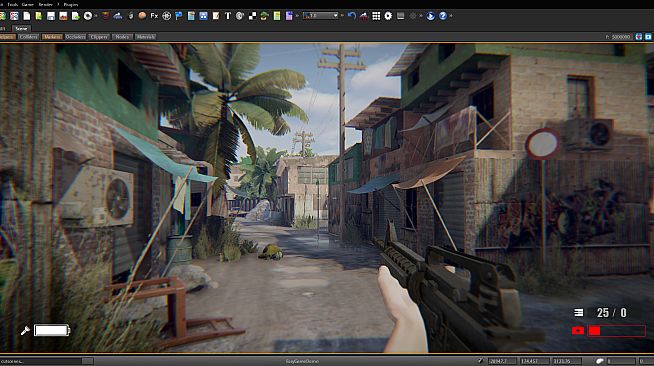
Task: Click the orange sphere material icon
Action: (x=142, y=16)
